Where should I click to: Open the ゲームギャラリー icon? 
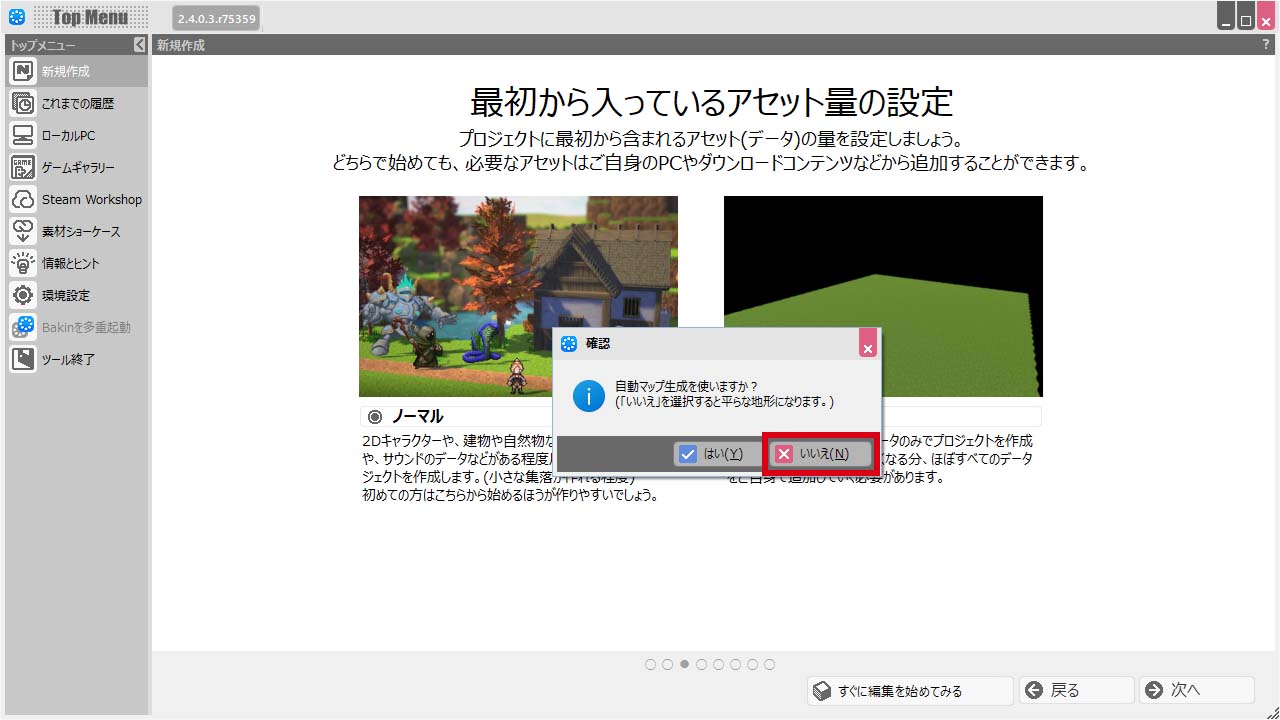coord(24,167)
